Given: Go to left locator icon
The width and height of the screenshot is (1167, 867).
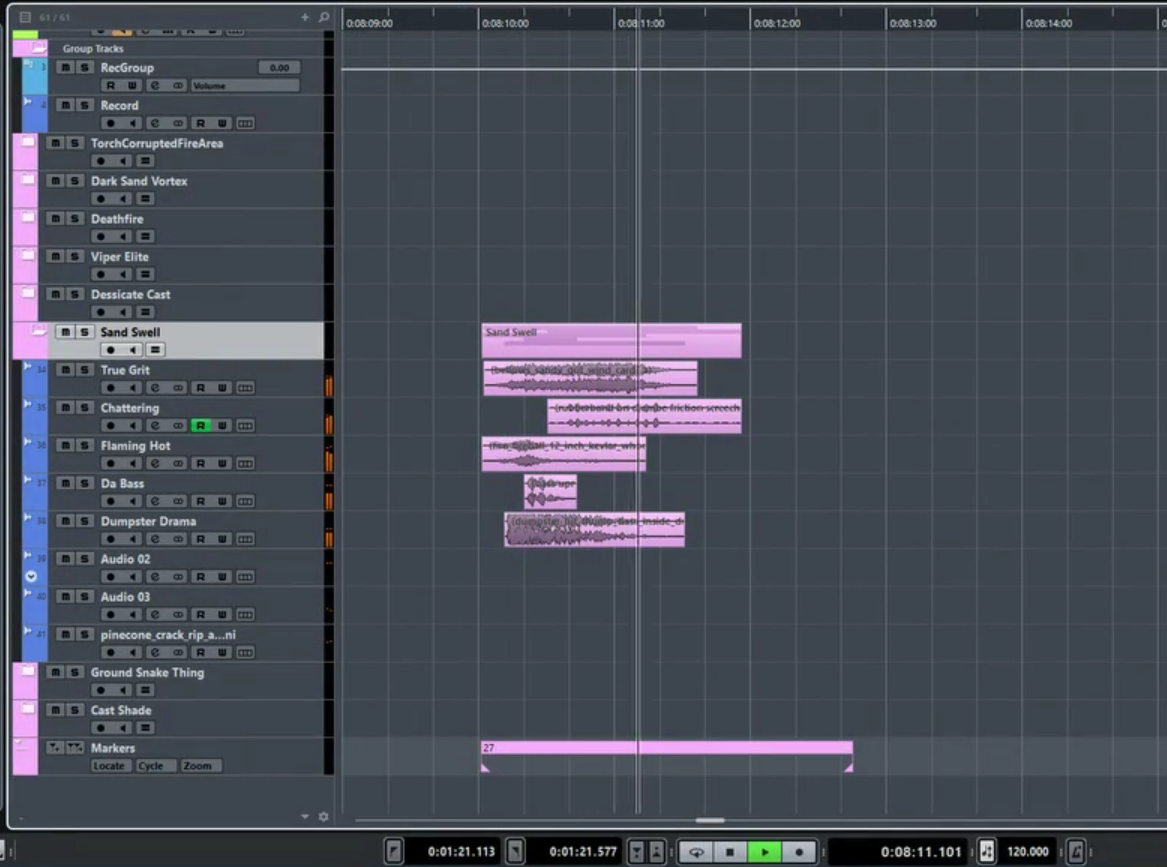Looking at the screenshot, I should click(394, 851).
